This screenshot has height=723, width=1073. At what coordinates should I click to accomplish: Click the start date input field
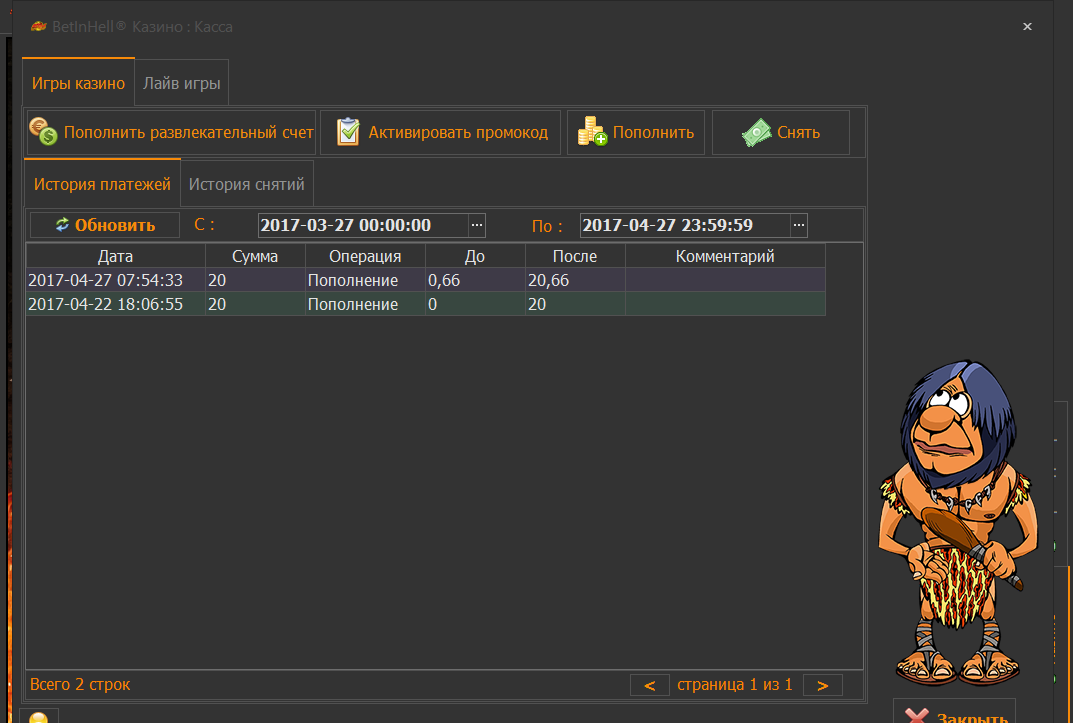362,225
